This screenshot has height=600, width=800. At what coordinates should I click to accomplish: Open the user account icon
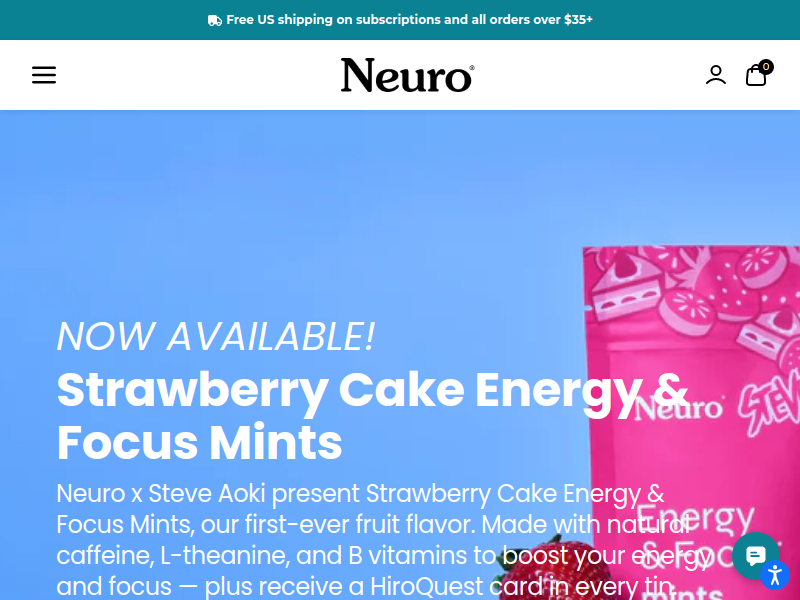coord(716,75)
